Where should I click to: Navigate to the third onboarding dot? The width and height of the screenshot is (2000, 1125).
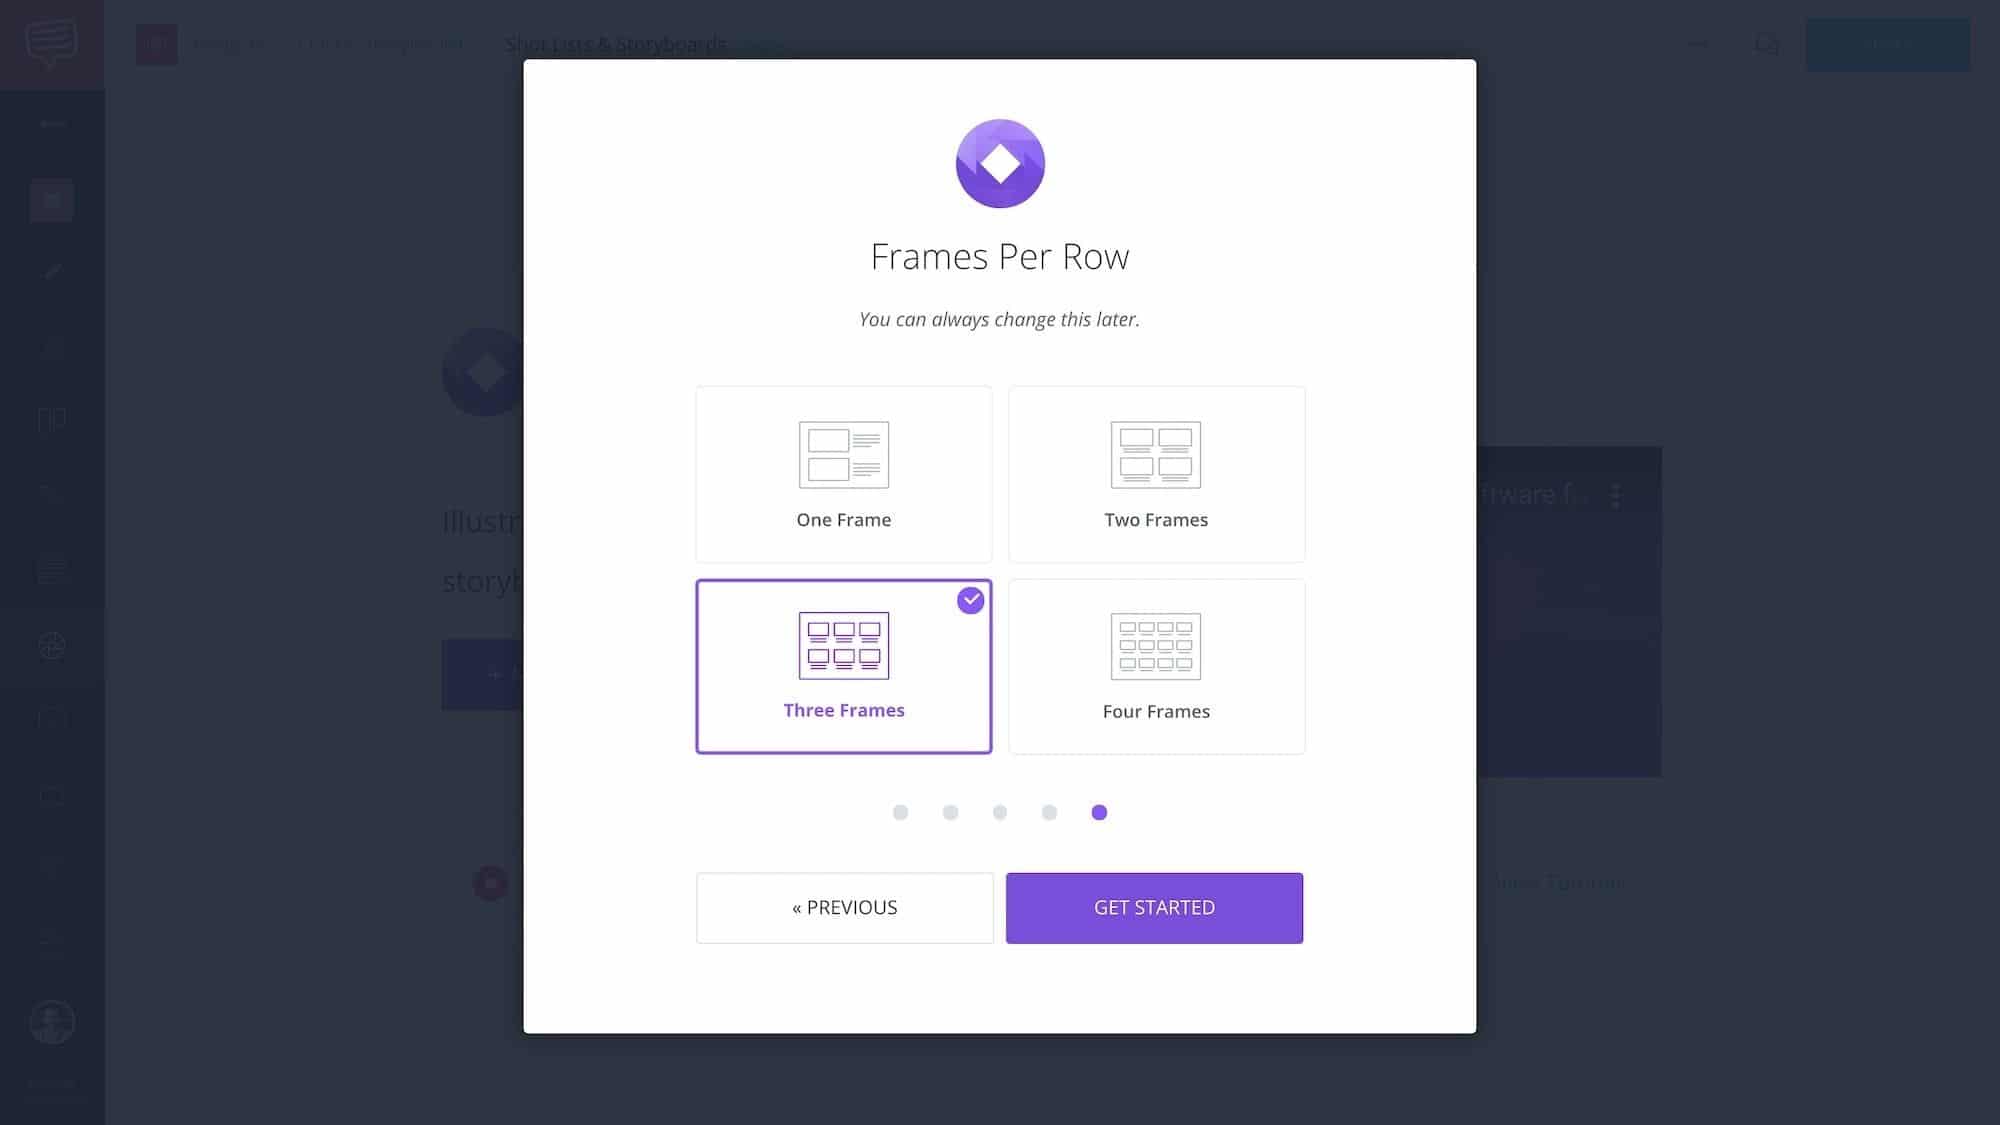(x=999, y=812)
